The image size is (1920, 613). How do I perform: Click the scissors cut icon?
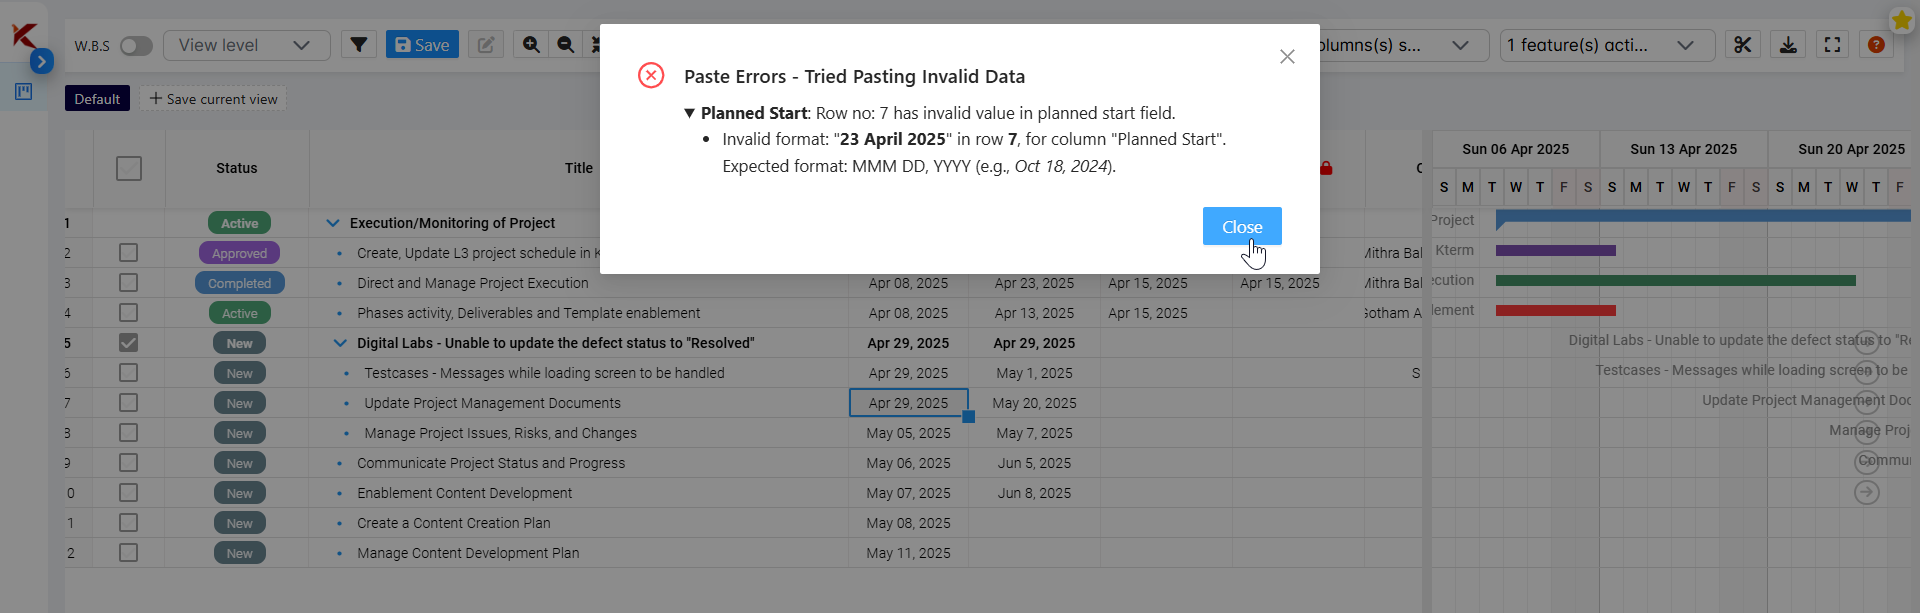(x=1743, y=45)
